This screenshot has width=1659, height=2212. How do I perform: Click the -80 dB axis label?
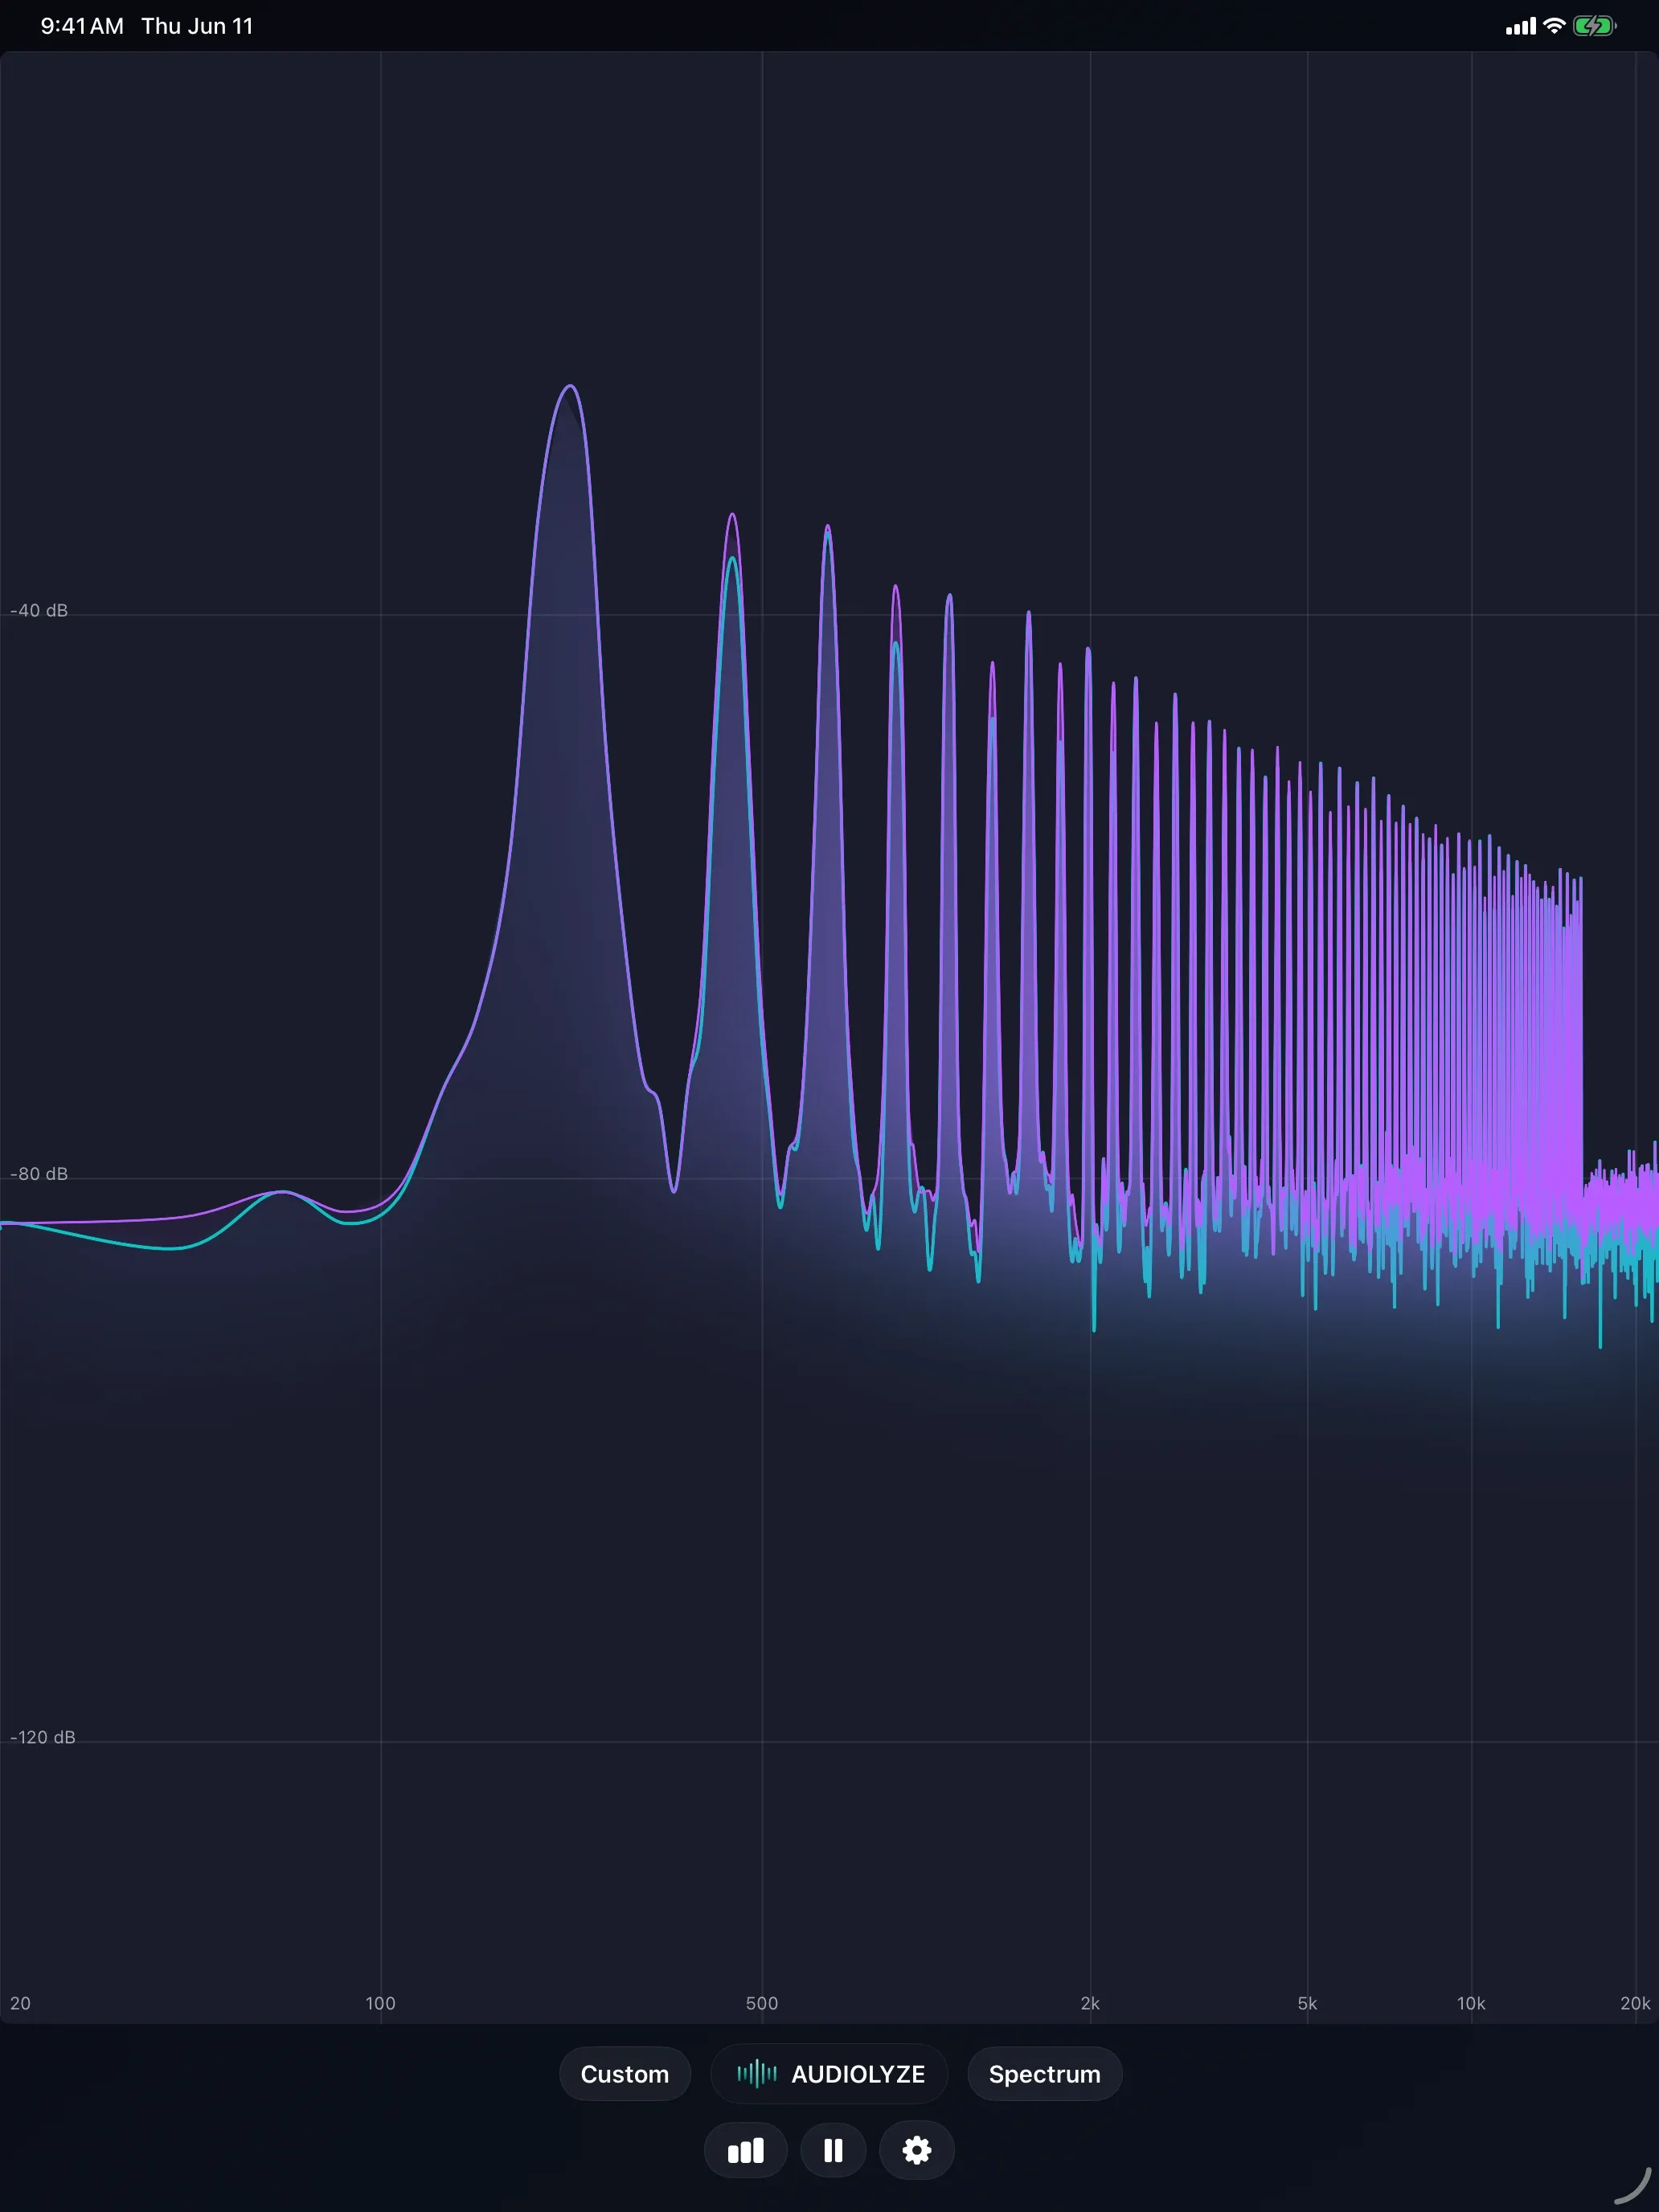click(x=39, y=1174)
